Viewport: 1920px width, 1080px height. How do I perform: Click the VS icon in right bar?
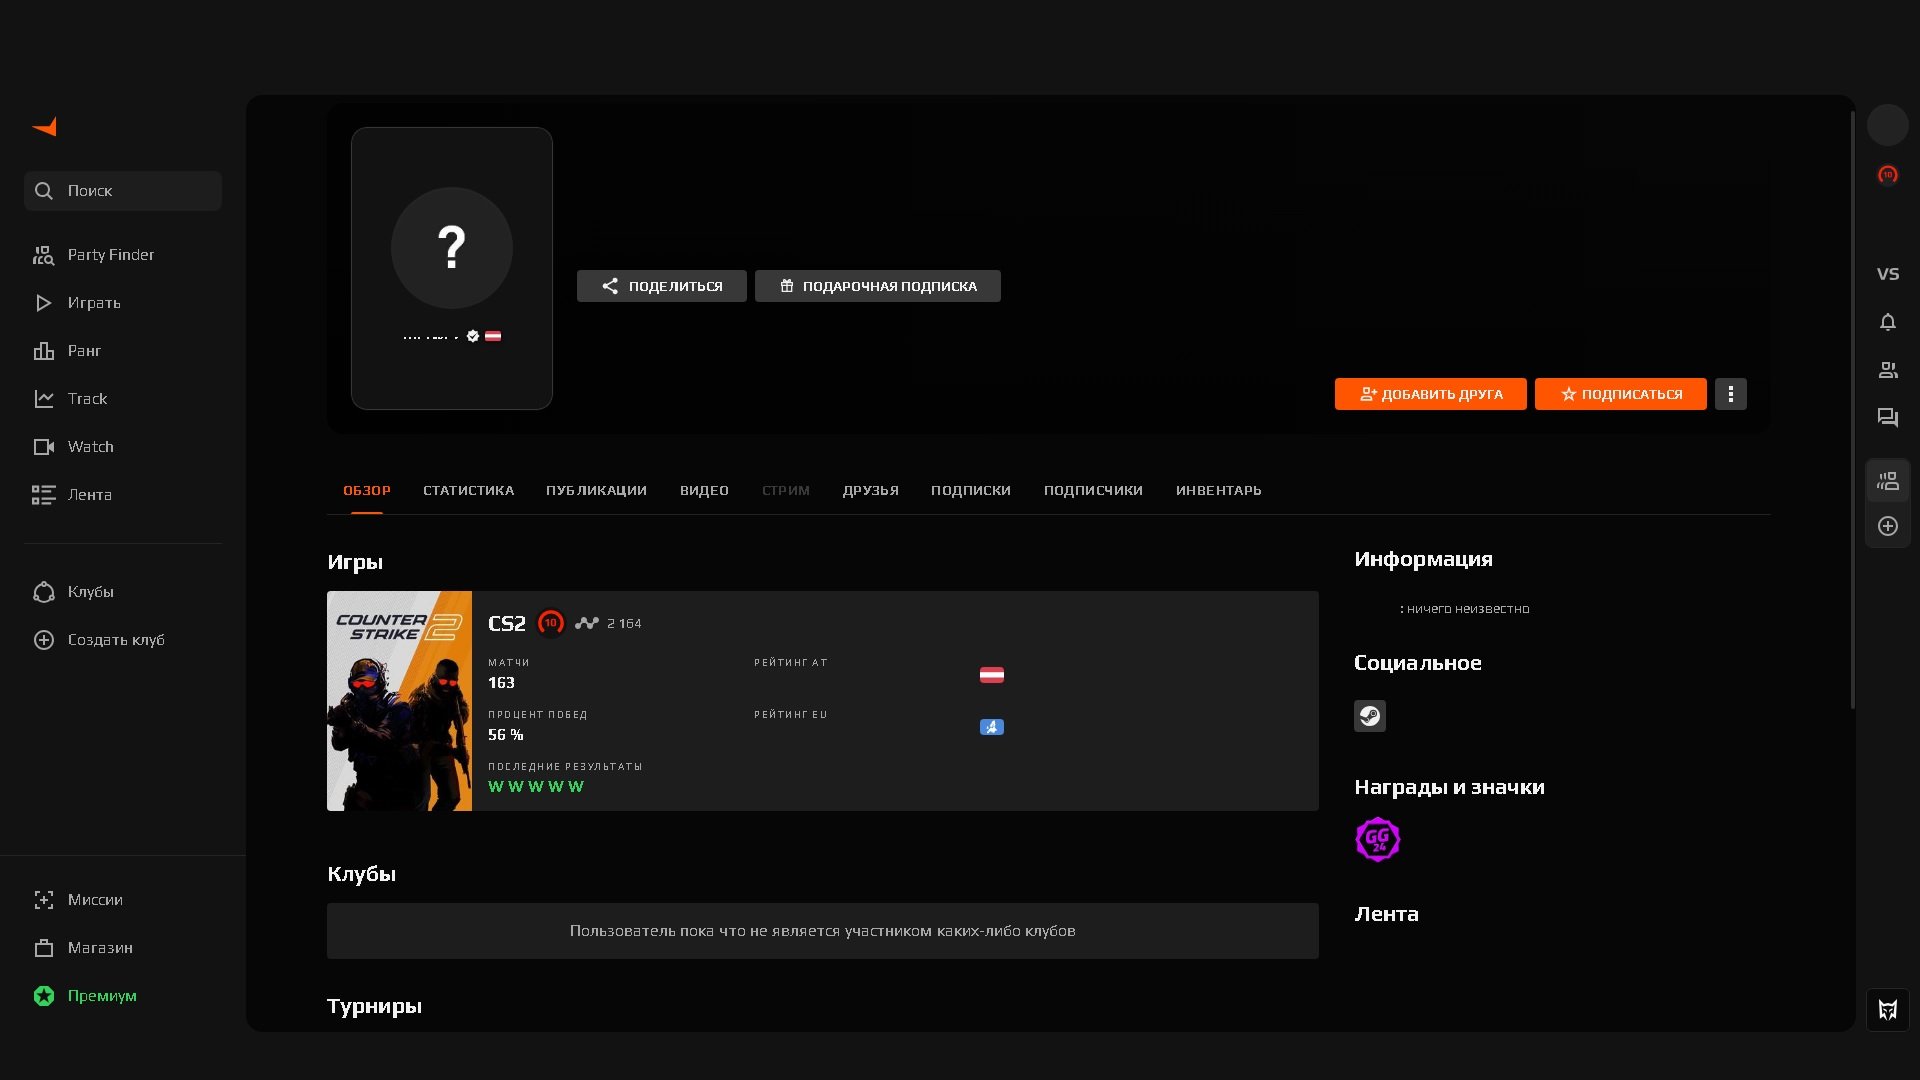pyautogui.click(x=1888, y=274)
